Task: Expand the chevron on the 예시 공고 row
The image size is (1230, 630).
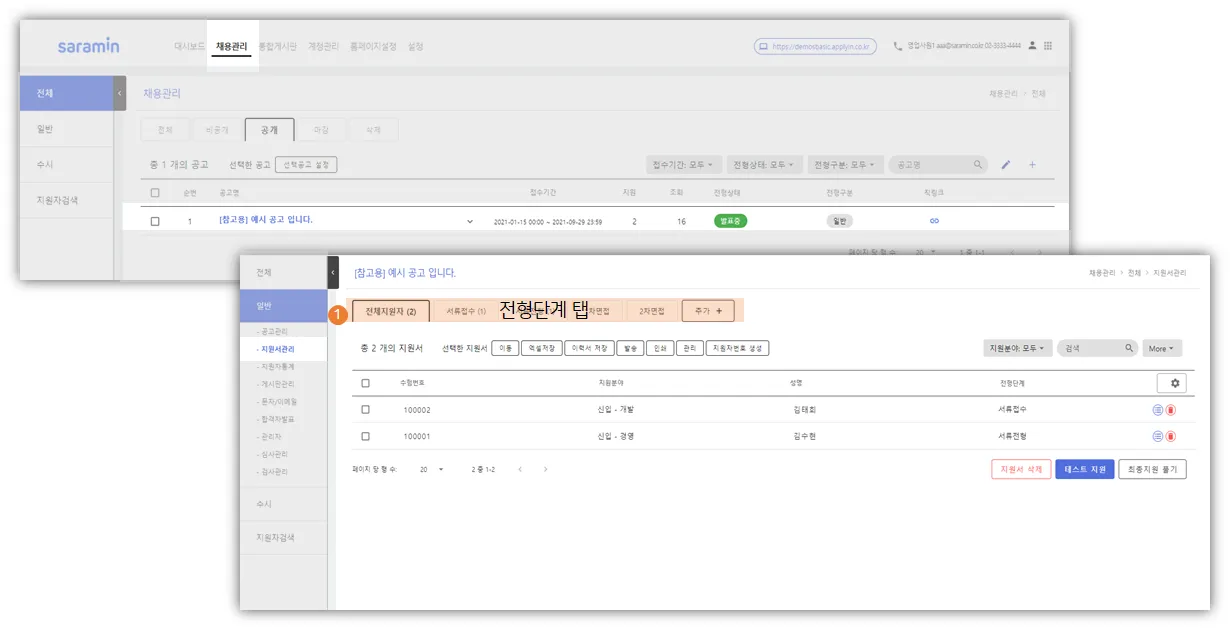Action: 470,221
